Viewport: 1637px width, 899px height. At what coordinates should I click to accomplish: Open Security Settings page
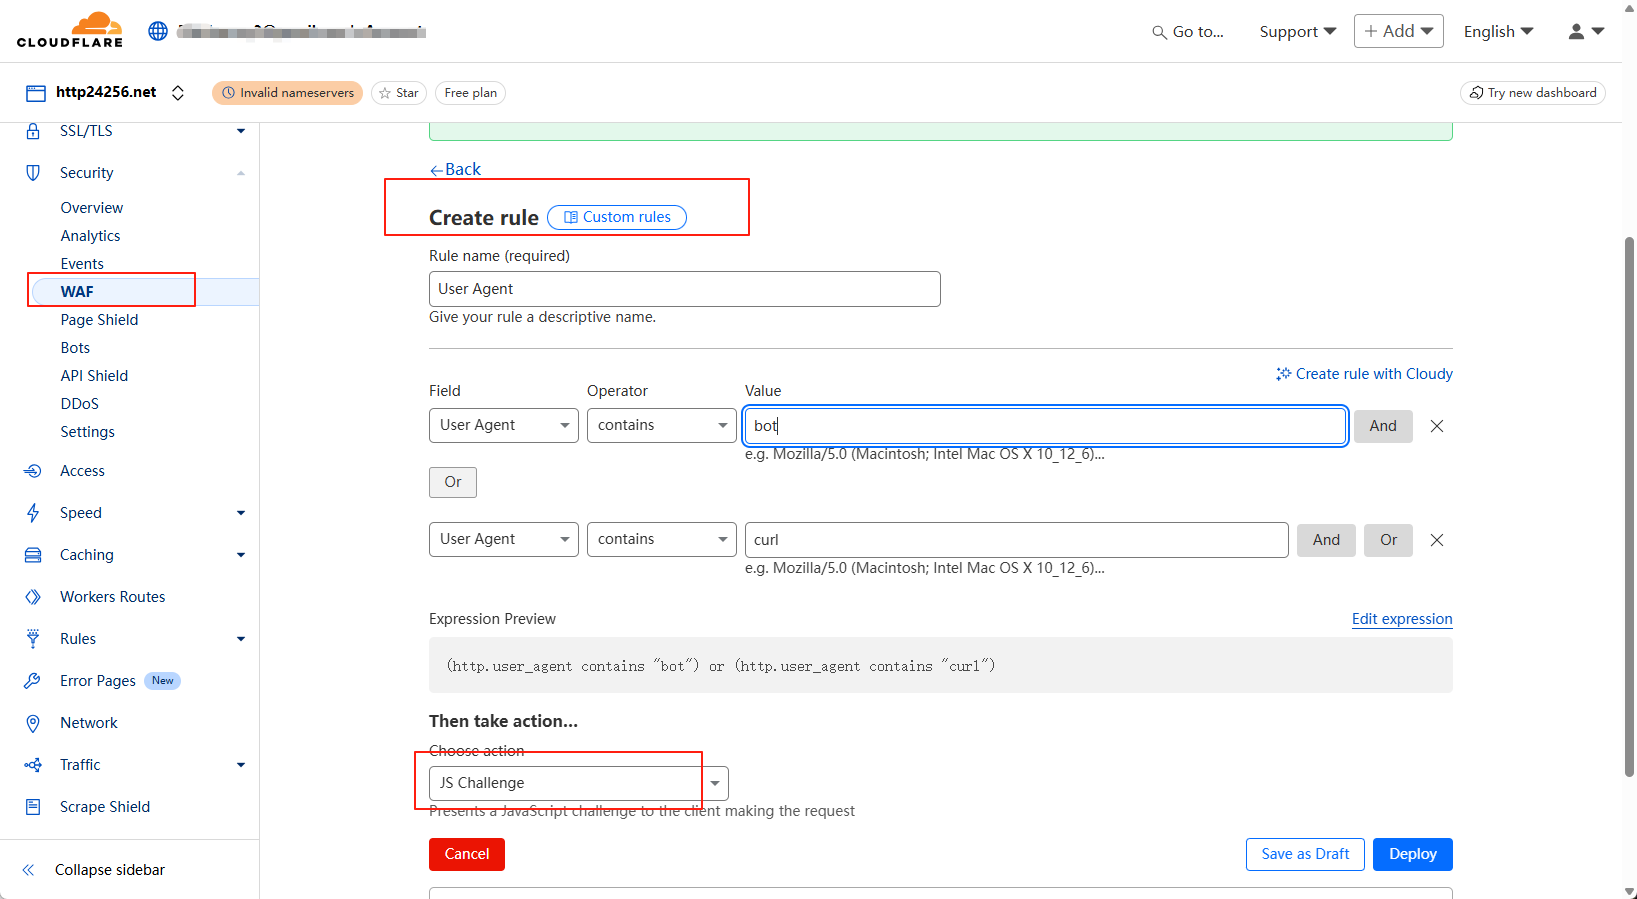point(87,432)
